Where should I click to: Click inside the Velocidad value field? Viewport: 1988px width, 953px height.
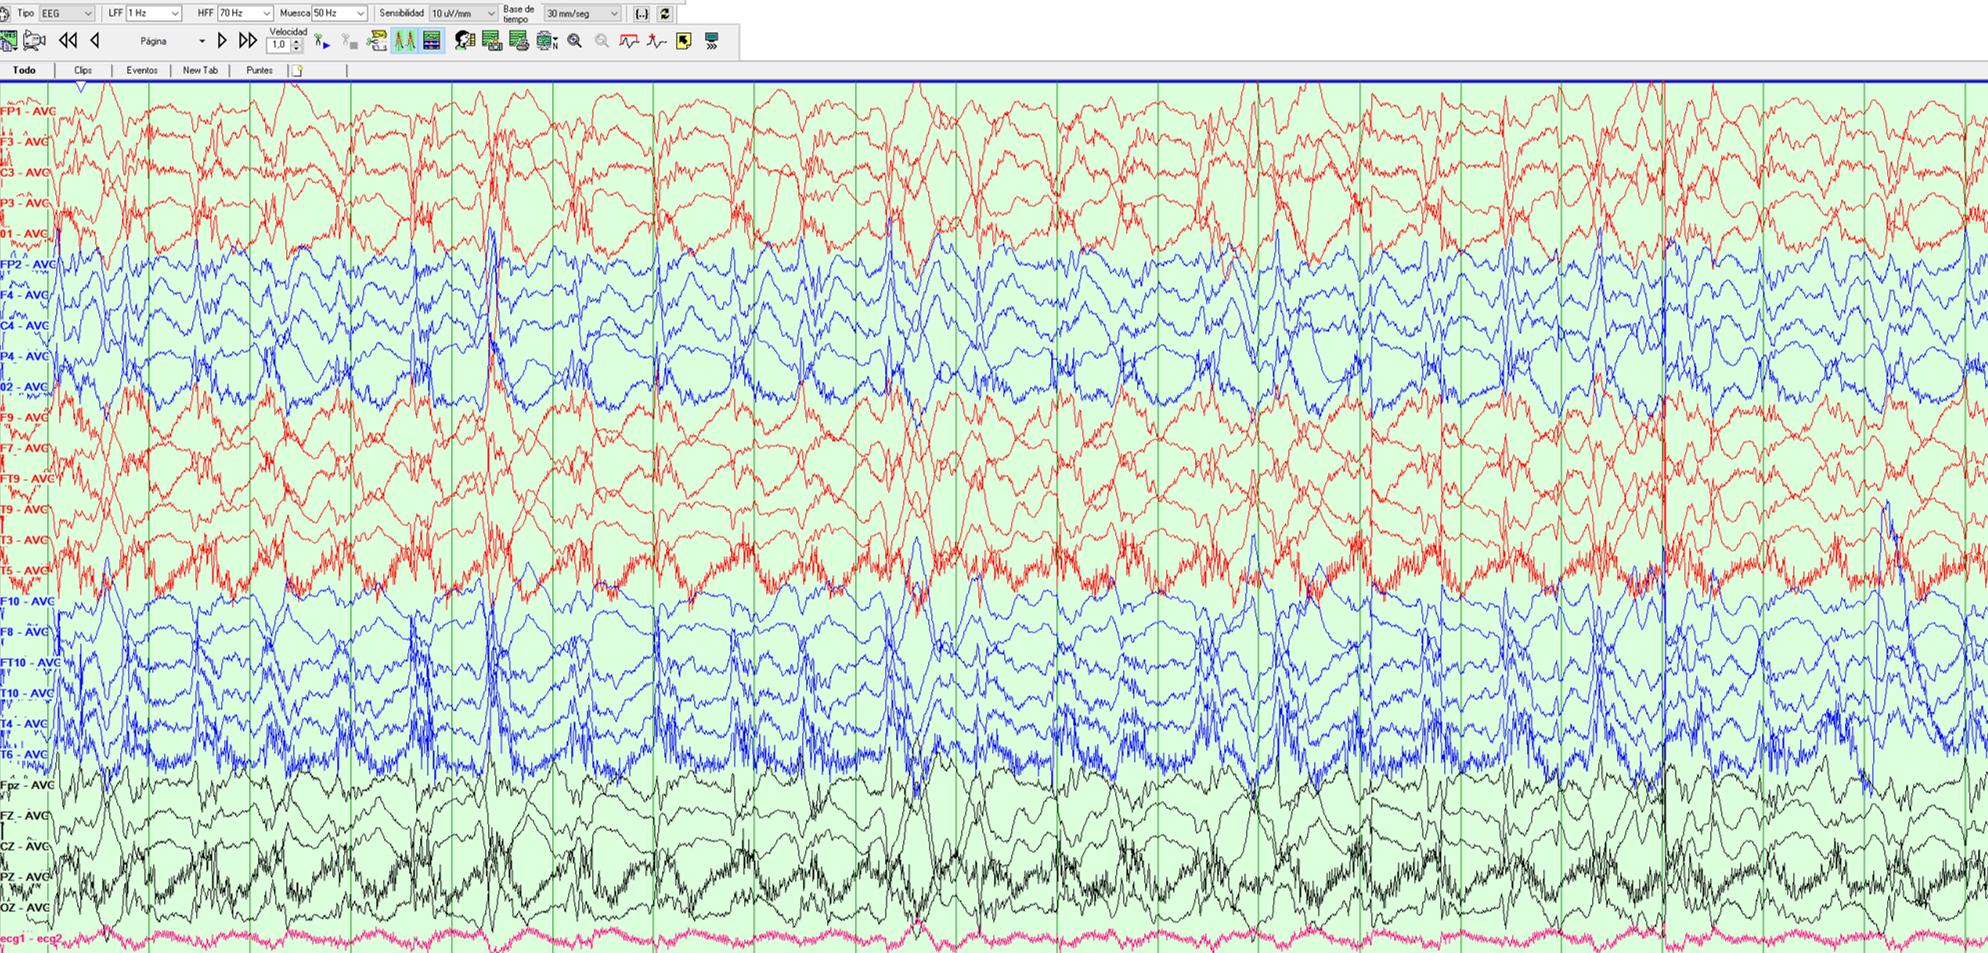(279, 45)
